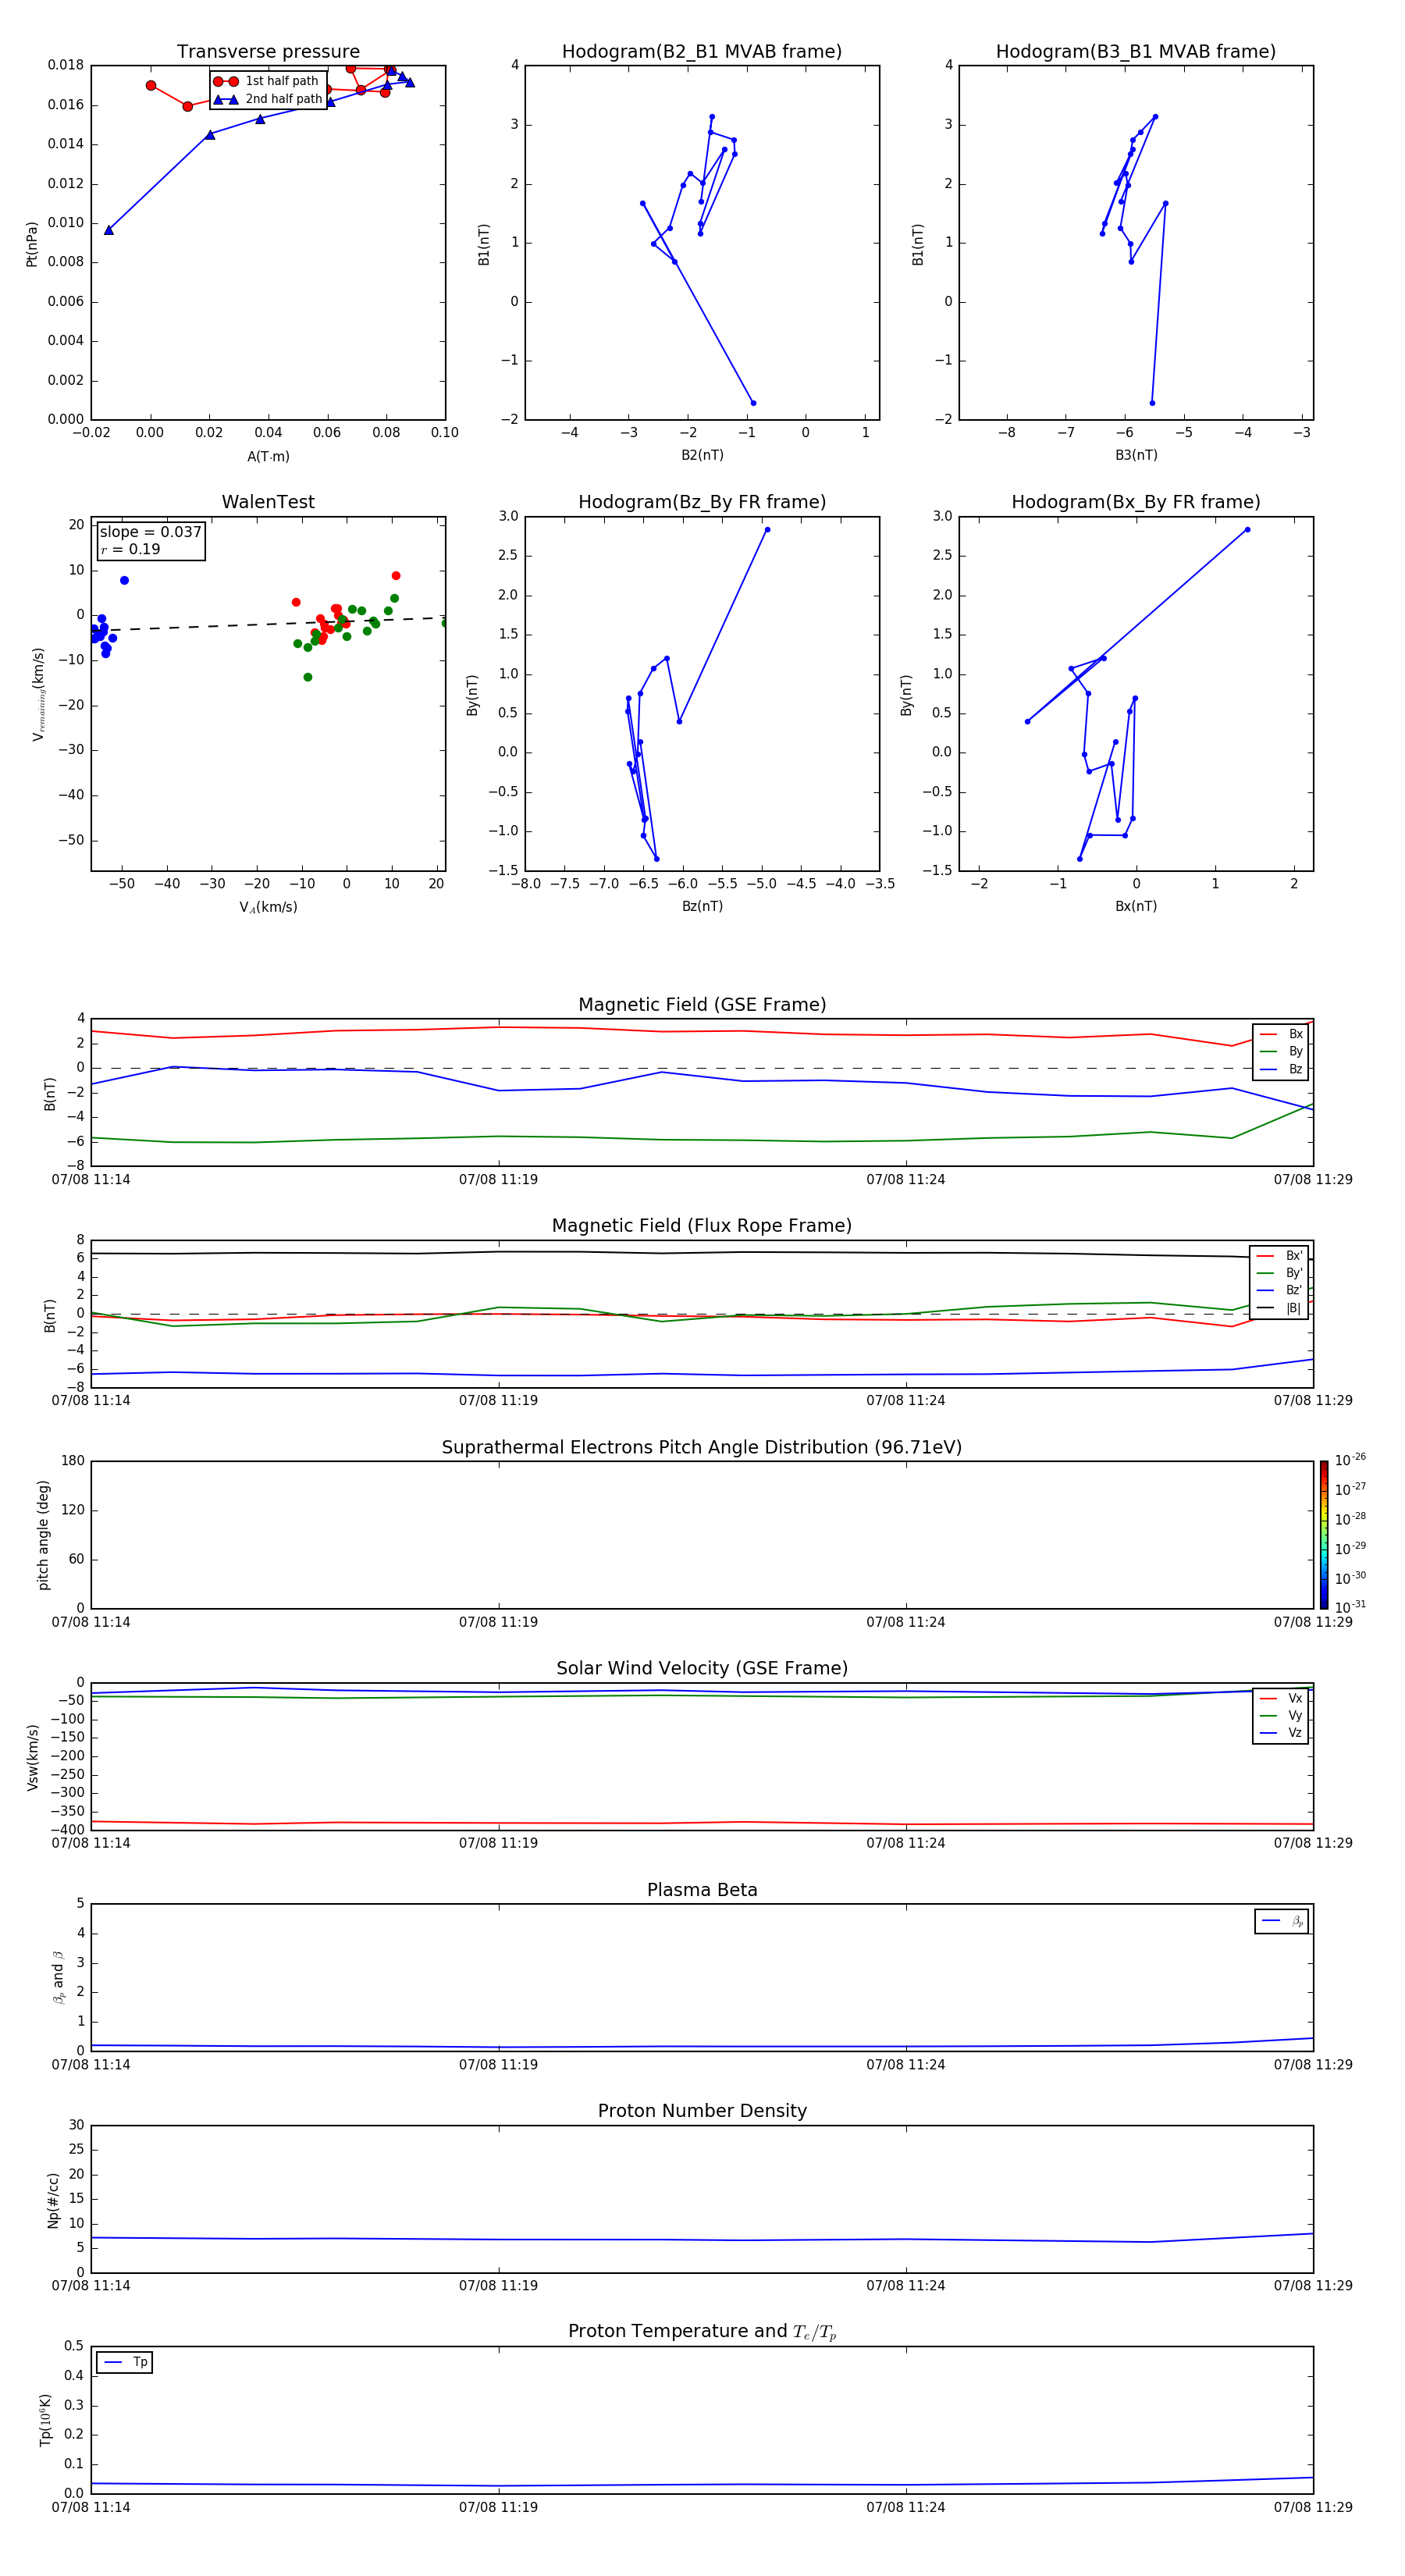Viewport: 1405px width, 2576px height.
Task: Click the '07/08 11:19' tick under GSE plot
Action: point(498,1180)
